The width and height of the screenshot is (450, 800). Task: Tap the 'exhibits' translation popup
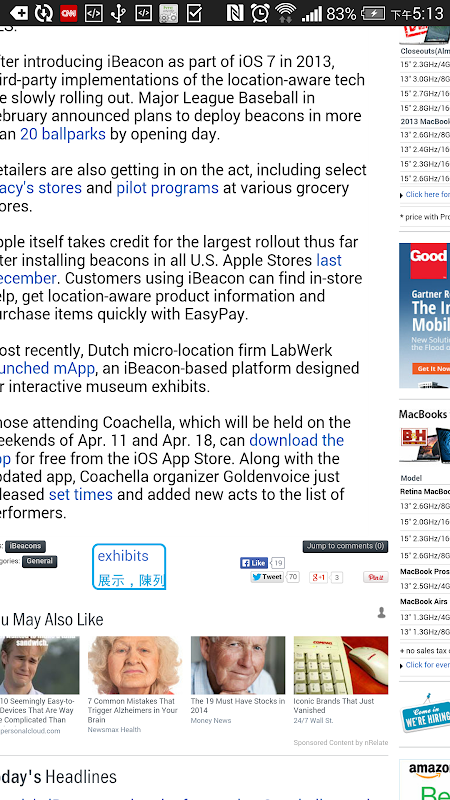pyautogui.click(x=129, y=567)
